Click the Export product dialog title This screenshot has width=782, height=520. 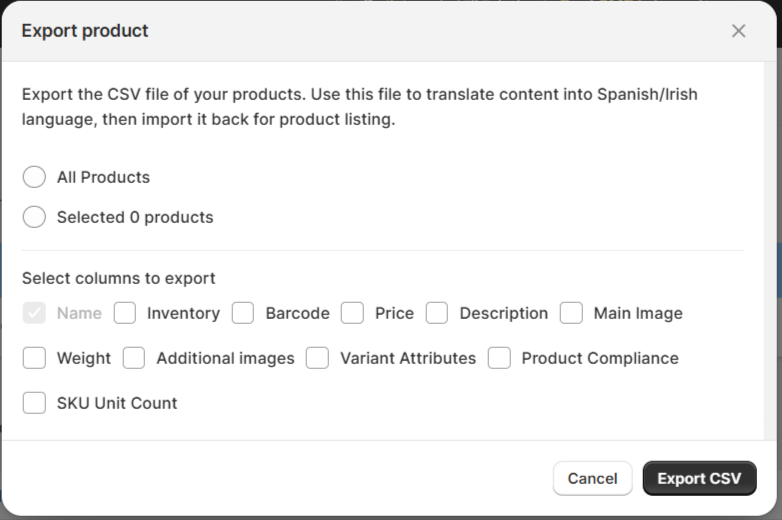[85, 31]
